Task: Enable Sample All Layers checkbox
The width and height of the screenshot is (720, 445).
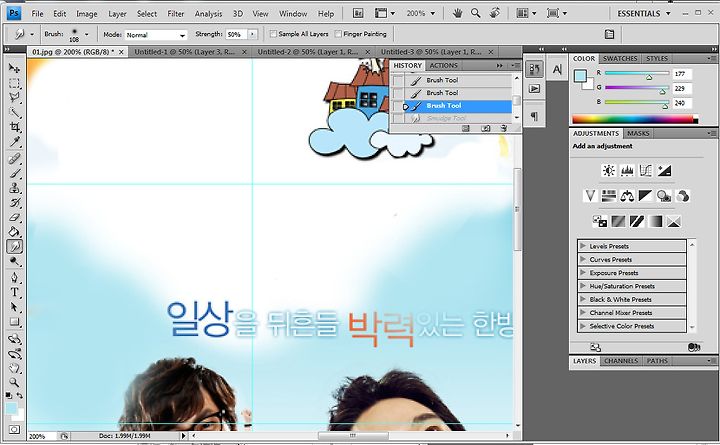Action: 273,34
